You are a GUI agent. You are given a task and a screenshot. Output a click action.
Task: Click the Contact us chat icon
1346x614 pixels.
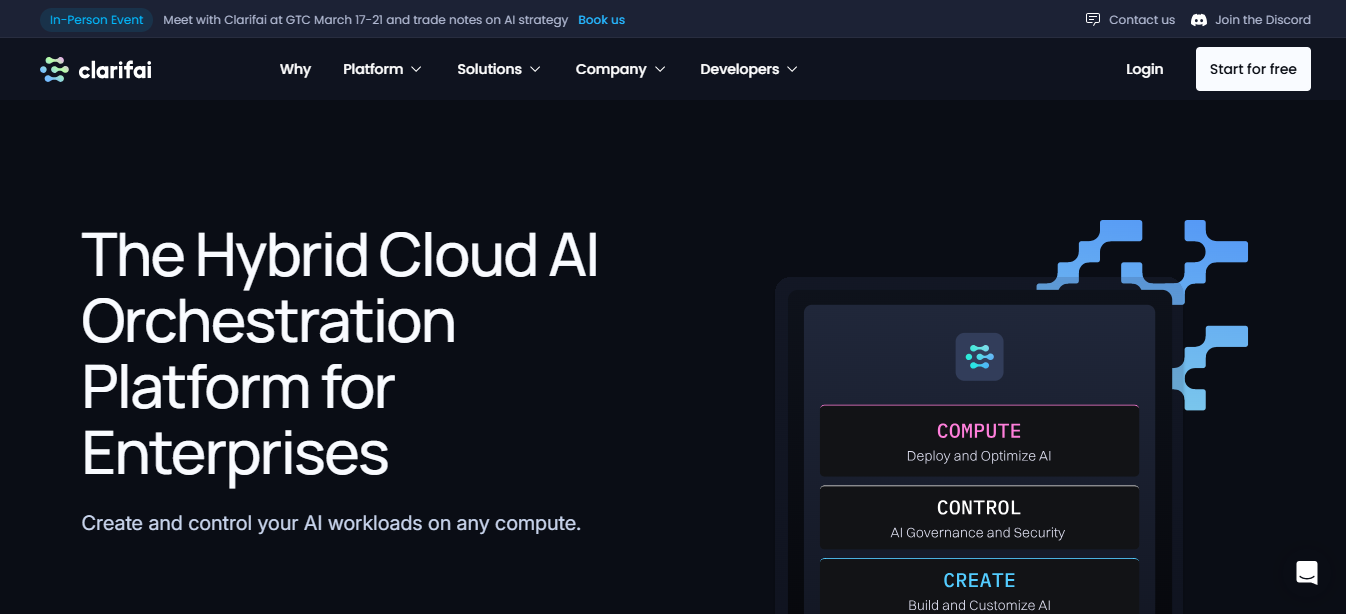(x=1093, y=20)
